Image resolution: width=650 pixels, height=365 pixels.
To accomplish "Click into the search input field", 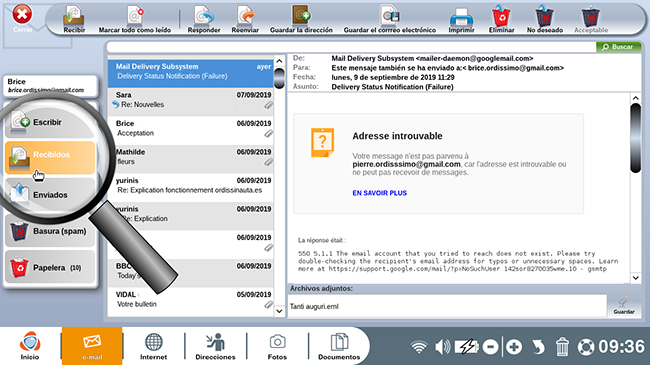I will (x=351, y=47).
